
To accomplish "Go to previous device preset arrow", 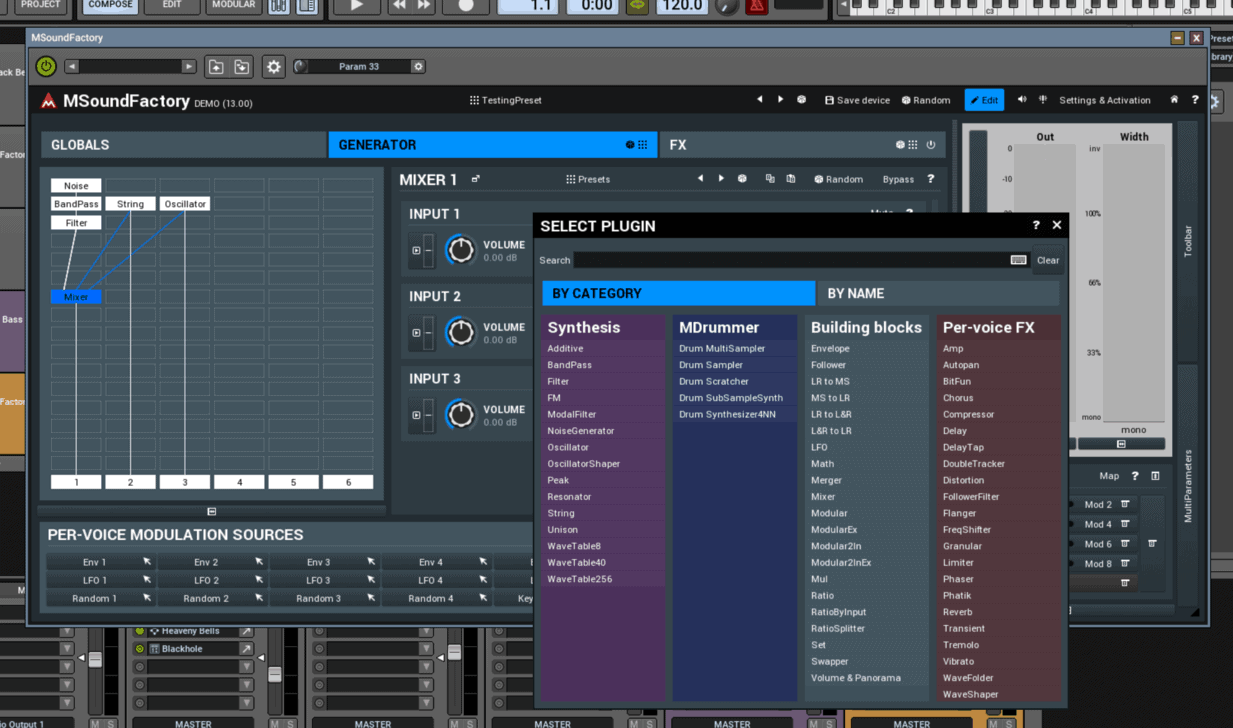I will (760, 100).
